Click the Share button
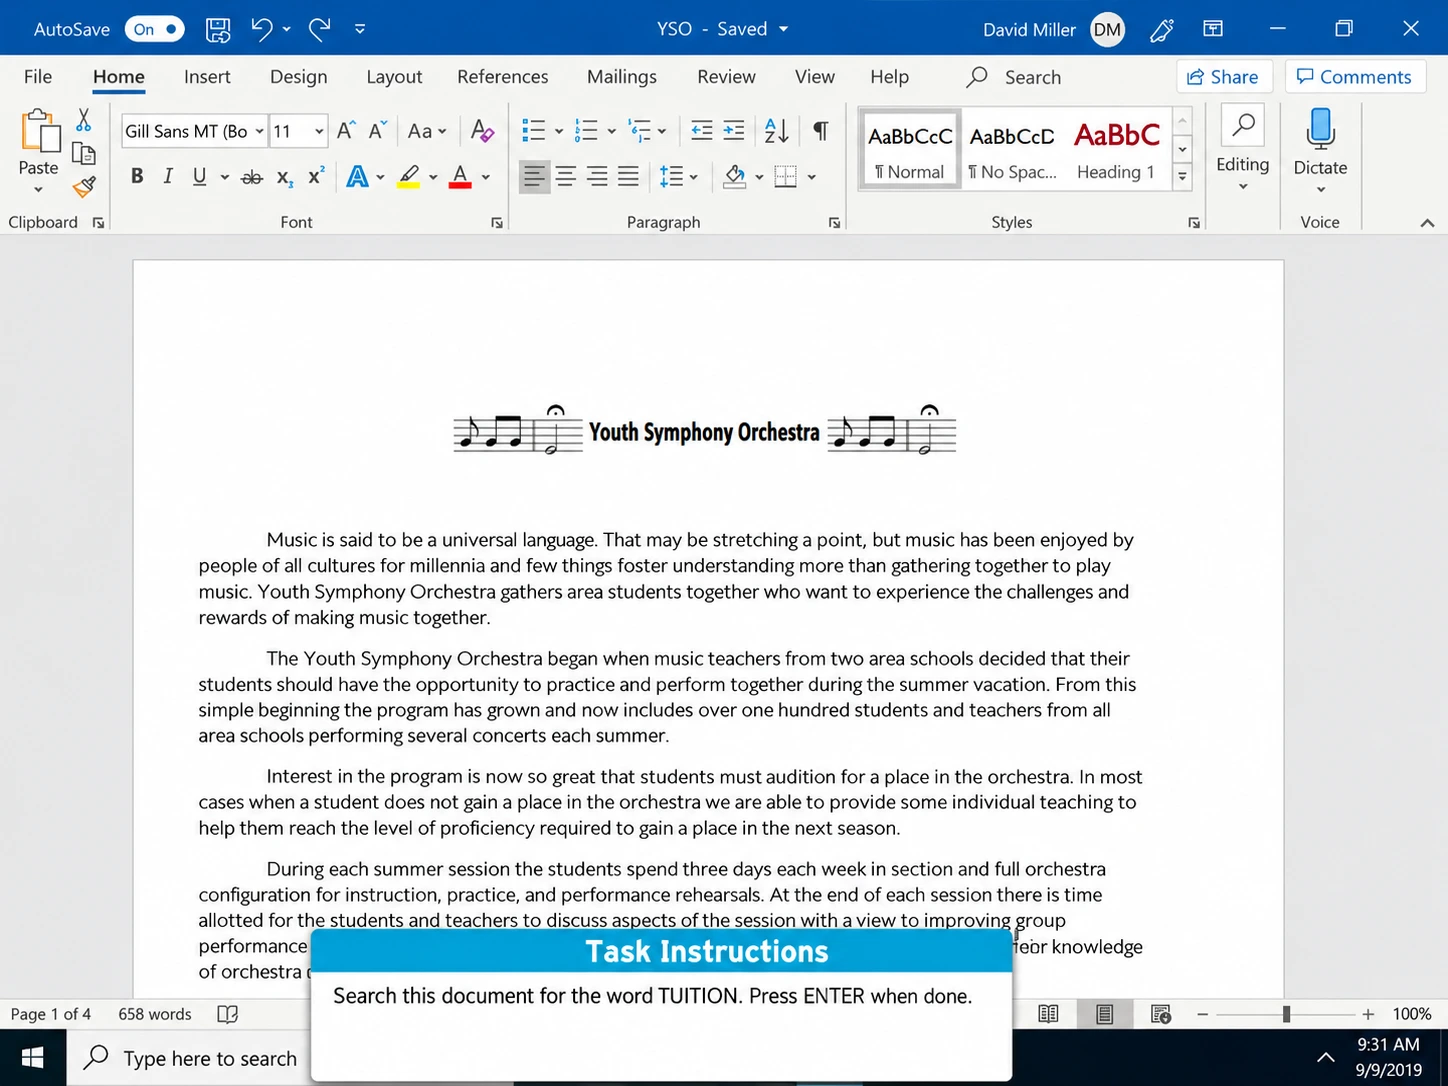Image resolution: width=1448 pixels, height=1086 pixels. tap(1224, 77)
